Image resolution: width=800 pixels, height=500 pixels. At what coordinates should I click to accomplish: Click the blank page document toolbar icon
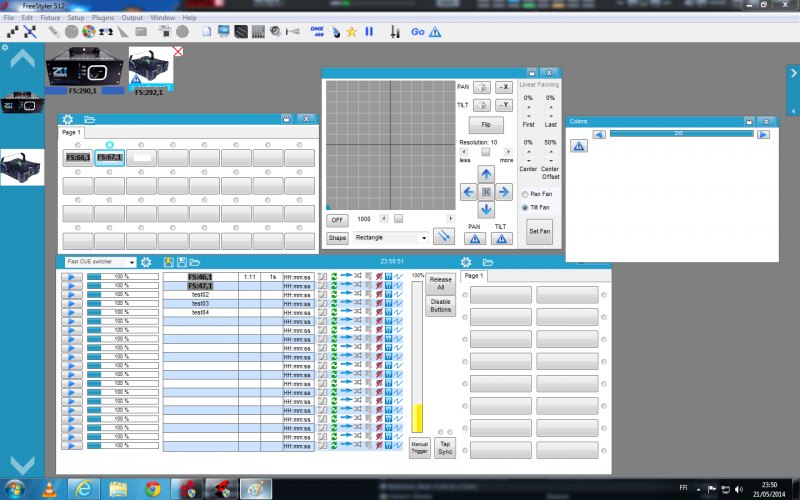pyautogui.click(x=207, y=32)
